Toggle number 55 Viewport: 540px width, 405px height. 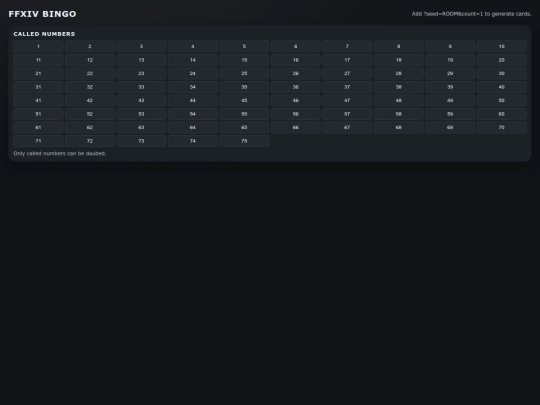pos(244,114)
